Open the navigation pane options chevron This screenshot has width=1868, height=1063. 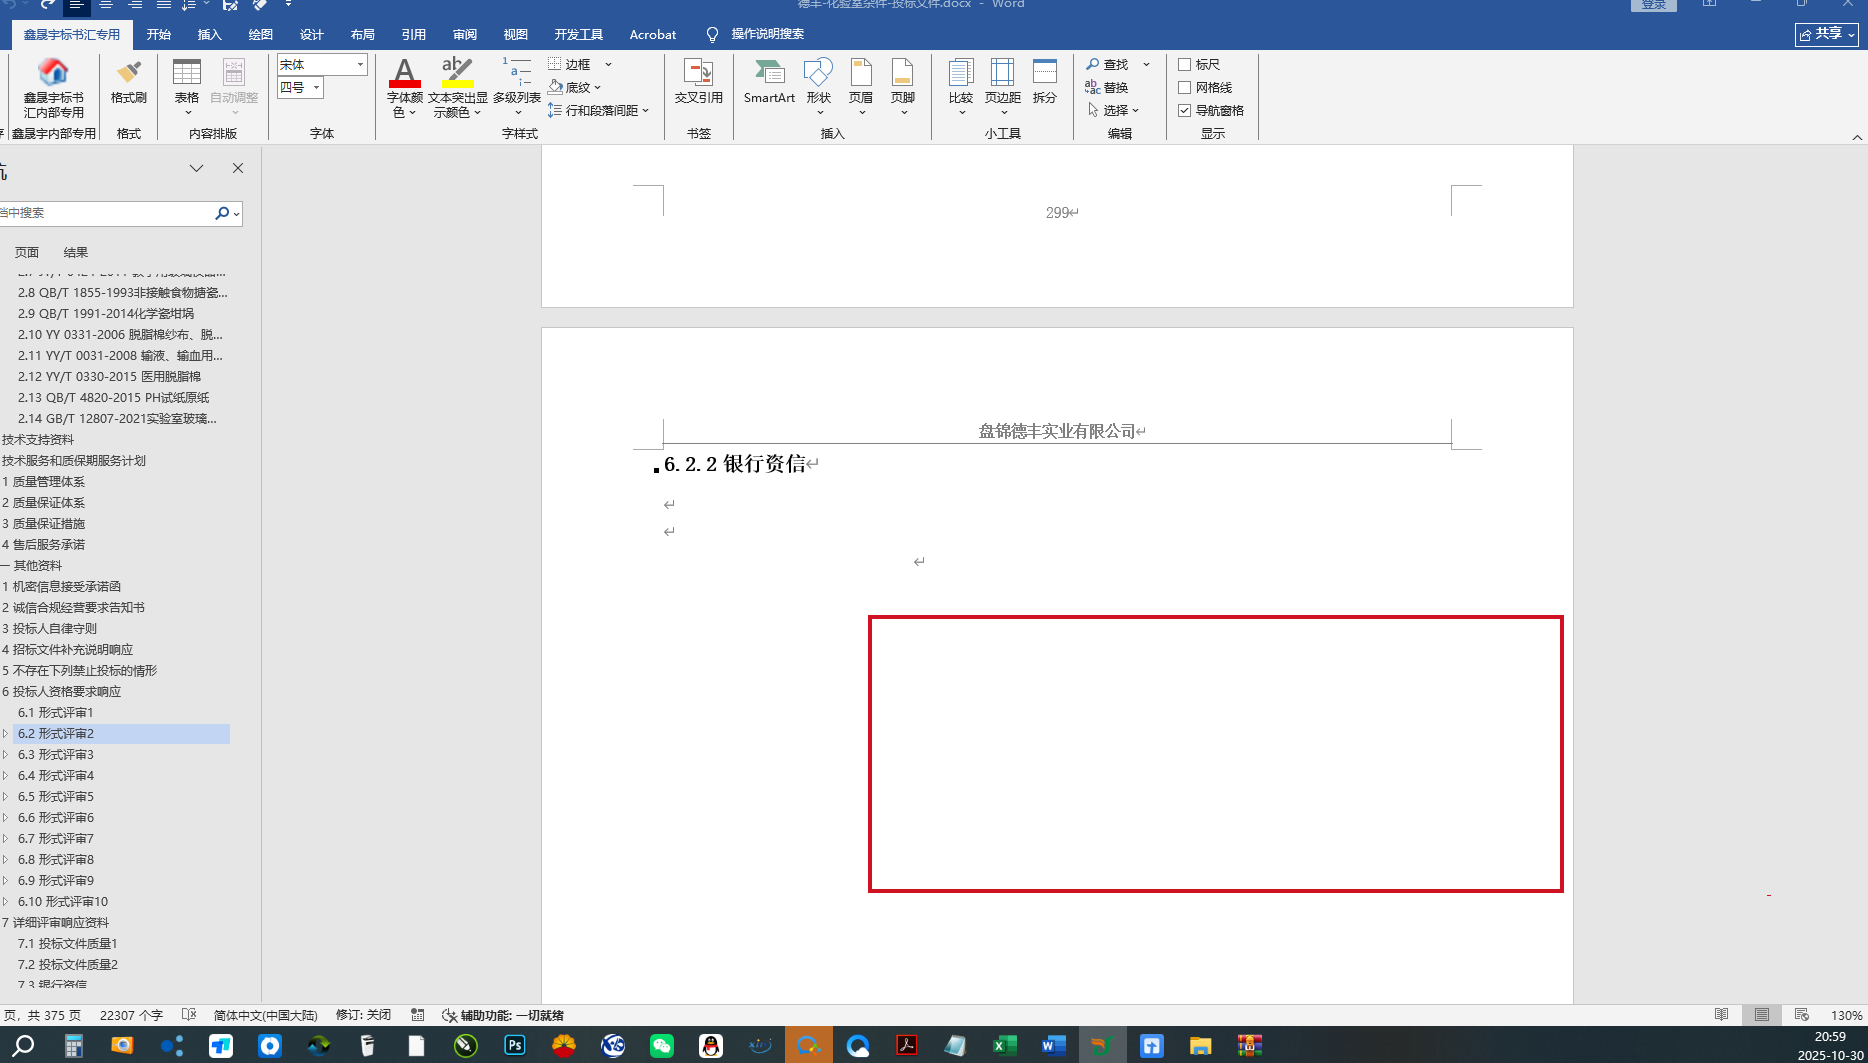(x=196, y=168)
